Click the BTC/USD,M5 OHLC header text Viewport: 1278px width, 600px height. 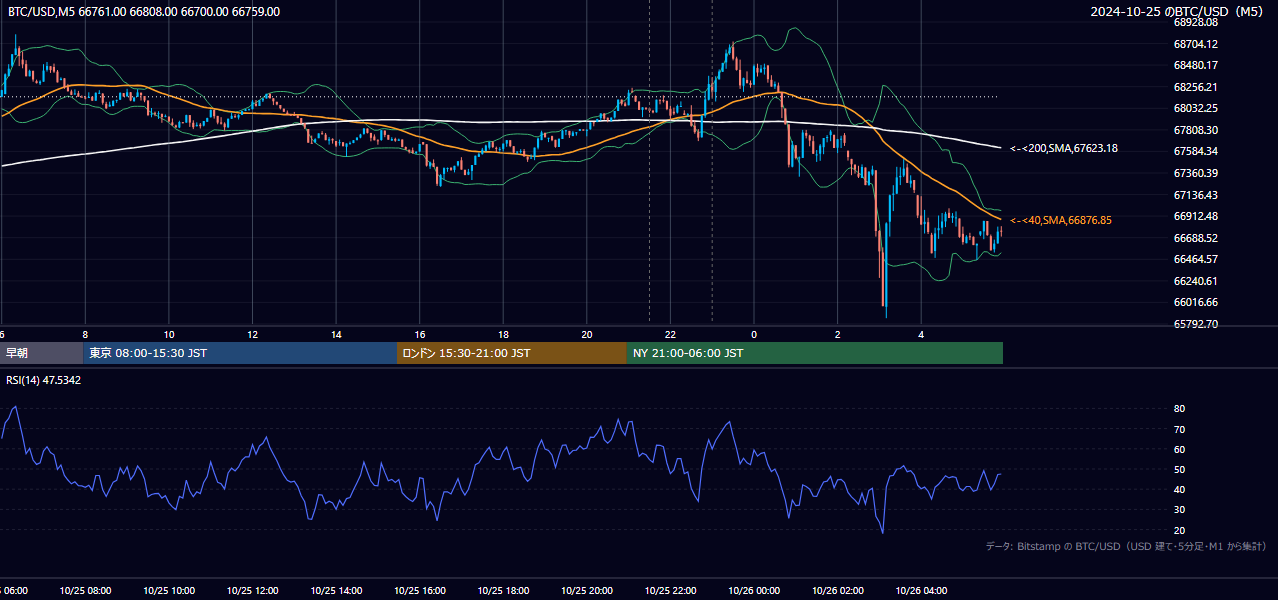tap(144, 12)
